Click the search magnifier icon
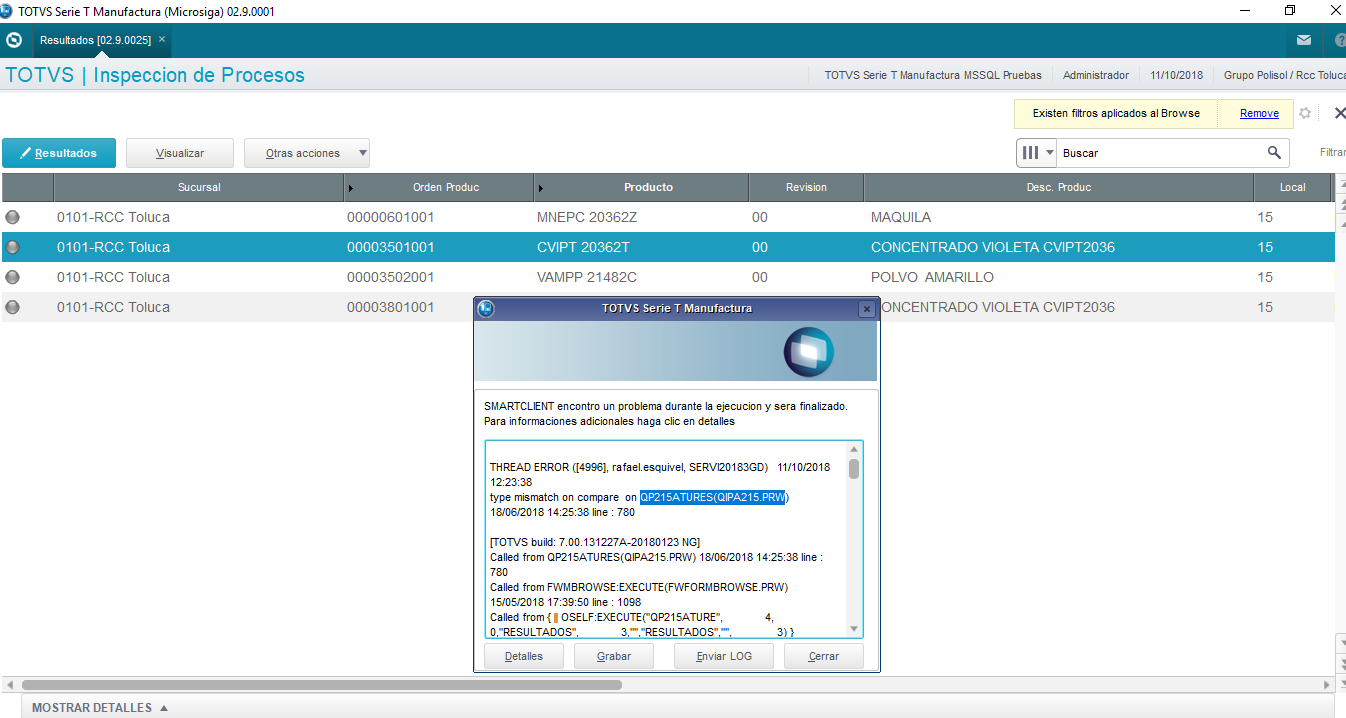Viewport: 1346px width, 718px height. [x=1274, y=153]
